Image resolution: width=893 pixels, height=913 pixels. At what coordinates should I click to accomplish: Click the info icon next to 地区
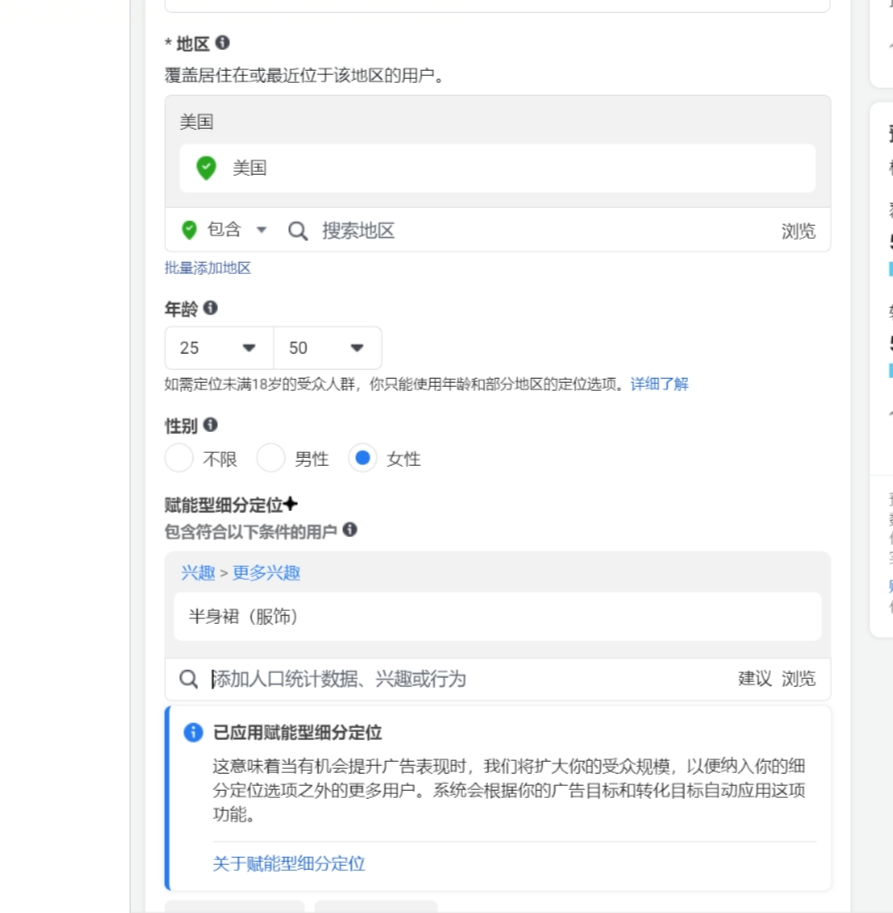click(x=222, y=43)
